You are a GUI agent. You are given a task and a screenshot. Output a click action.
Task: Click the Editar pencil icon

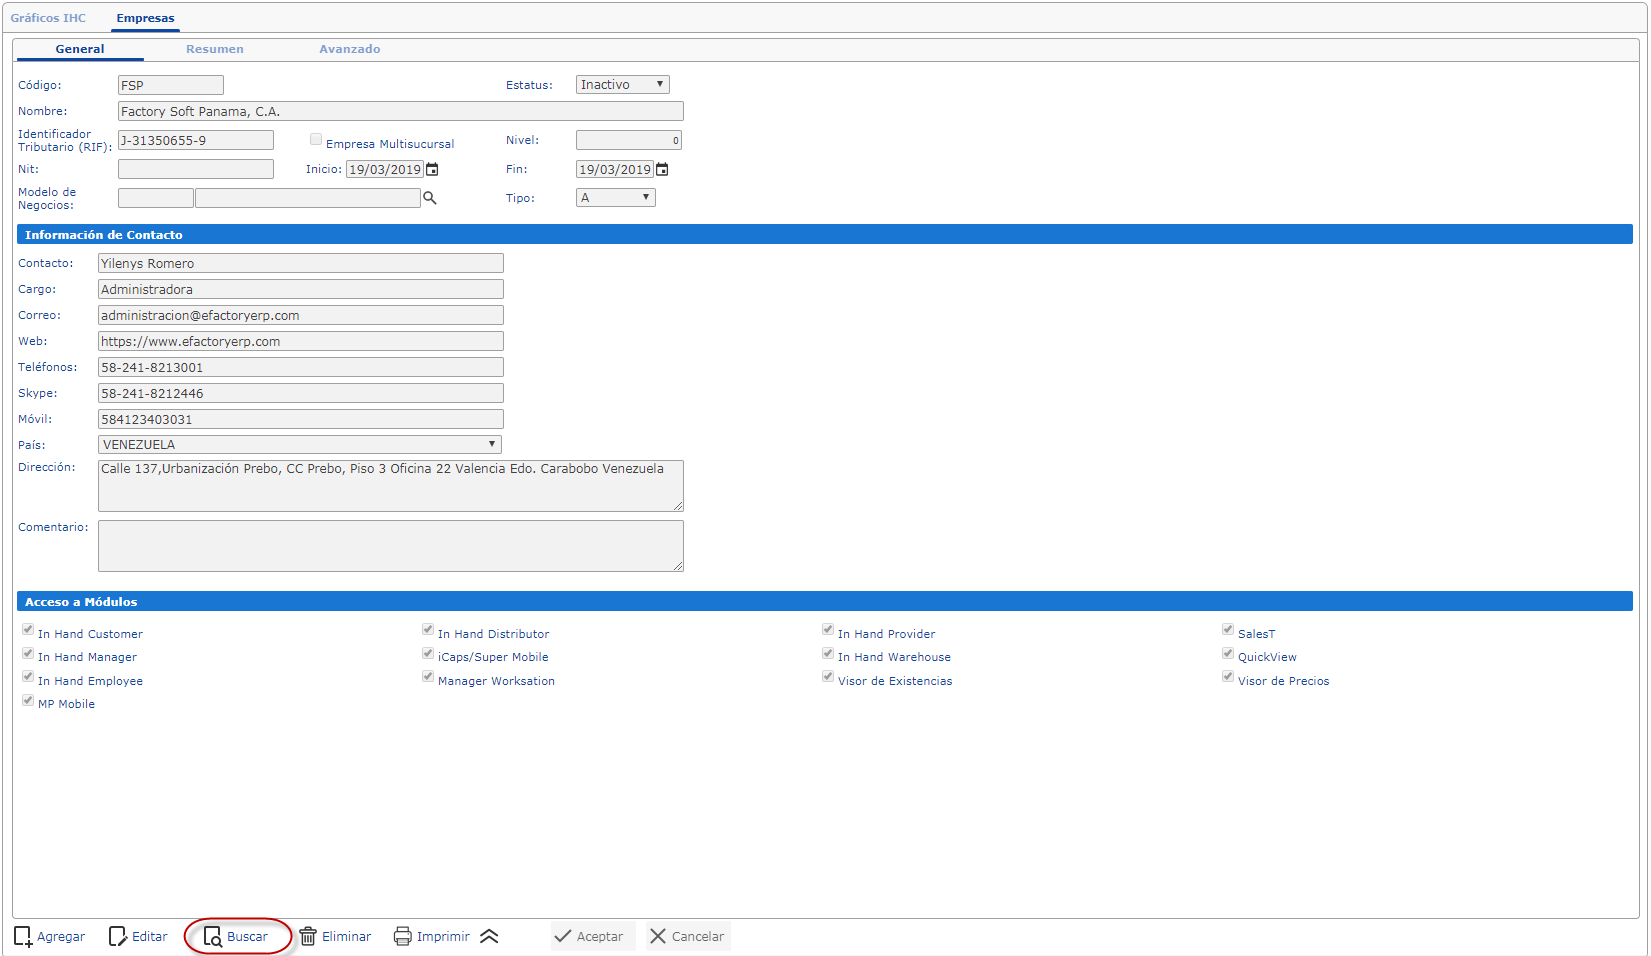(x=118, y=937)
